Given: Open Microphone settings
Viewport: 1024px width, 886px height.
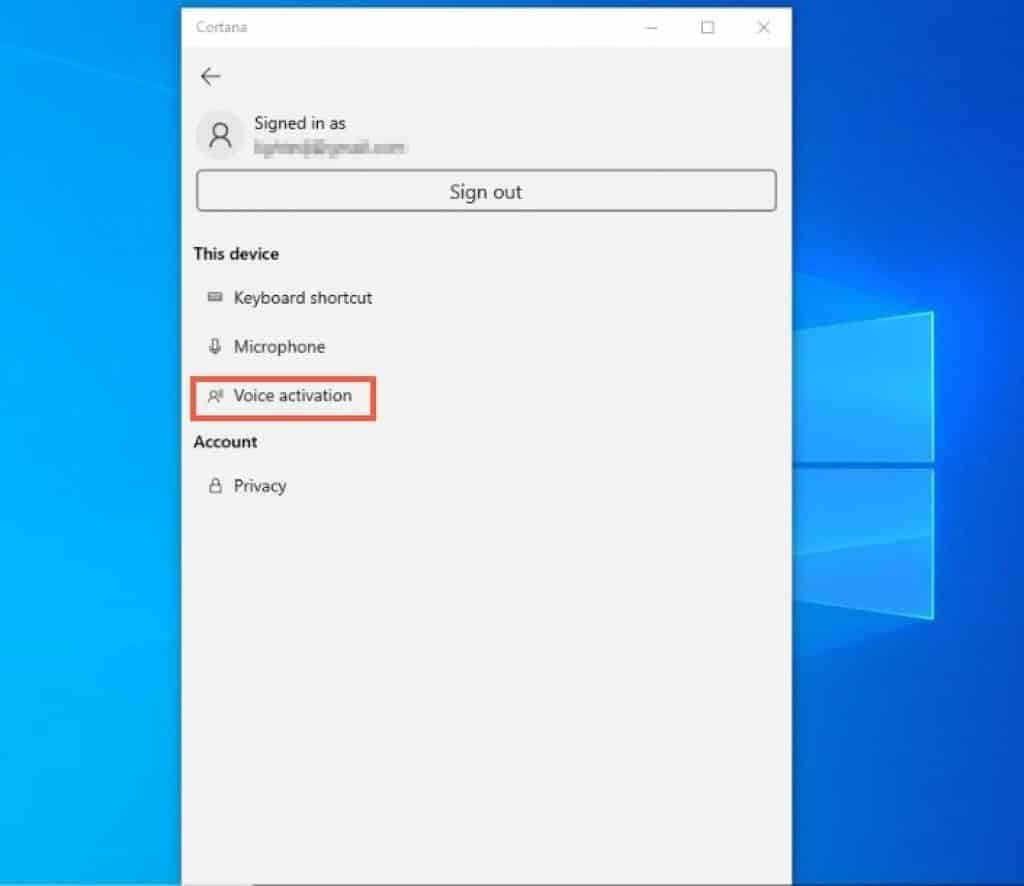Looking at the screenshot, I should click(x=280, y=347).
